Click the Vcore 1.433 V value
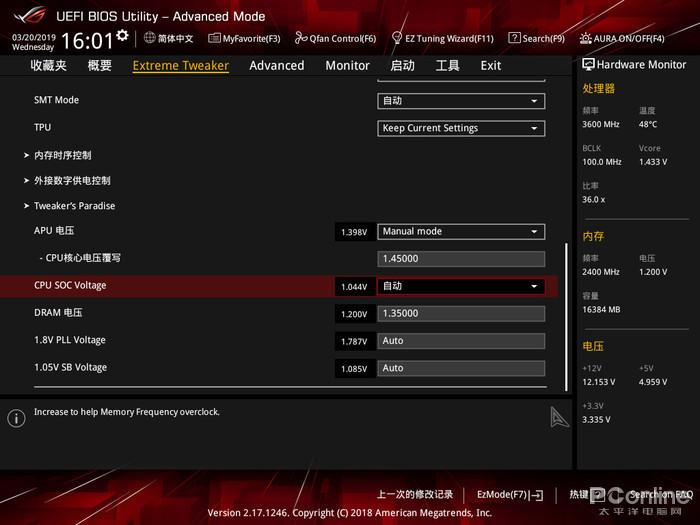The width and height of the screenshot is (700, 525). pyautogui.click(x=653, y=162)
